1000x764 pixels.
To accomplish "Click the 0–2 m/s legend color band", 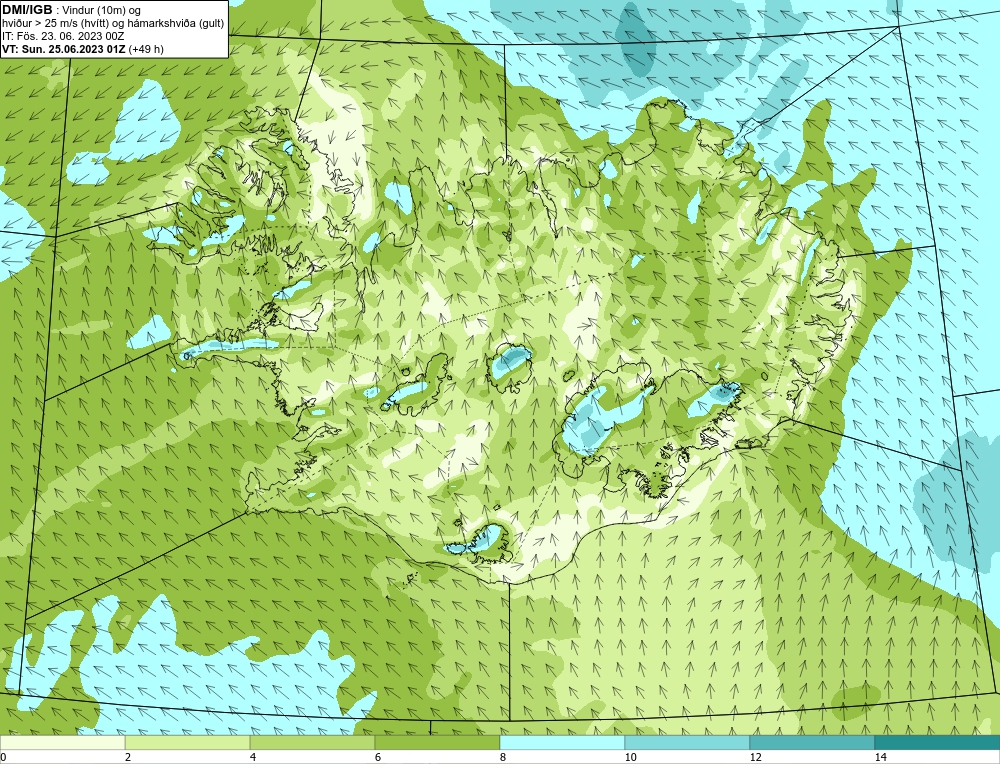I will [x=62, y=742].
